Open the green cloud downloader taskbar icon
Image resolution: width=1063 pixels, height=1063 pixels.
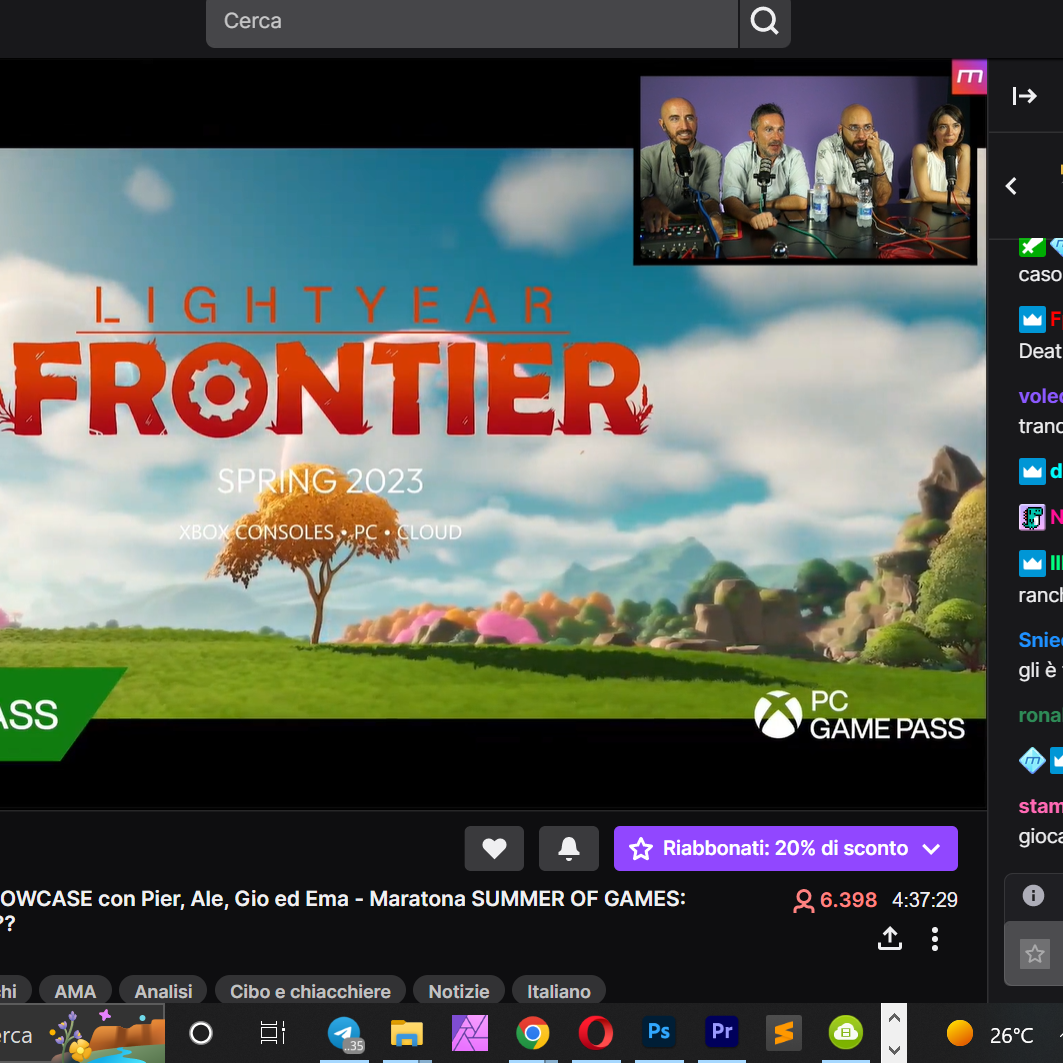pyautogui.click(x=846, y=1033)
